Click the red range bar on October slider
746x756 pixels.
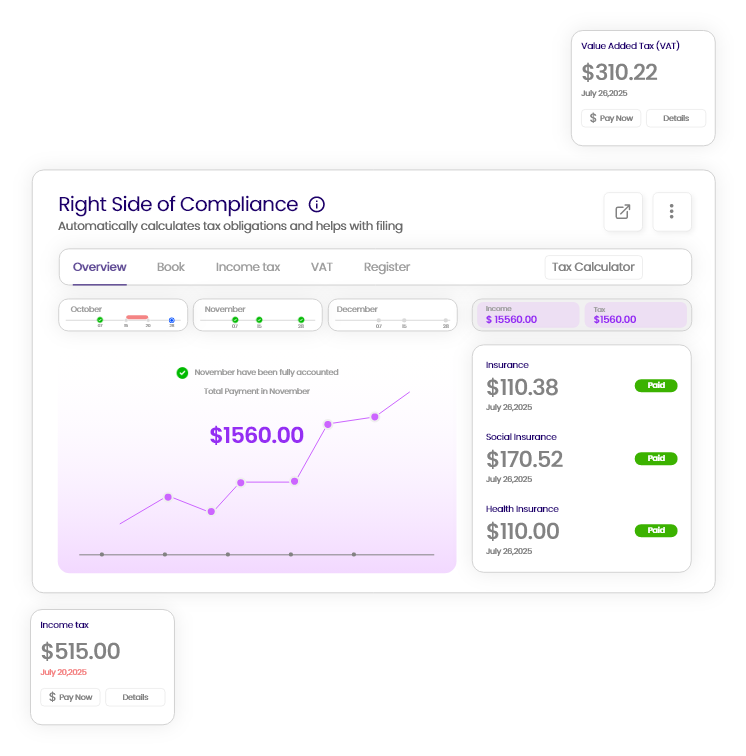tap(137, 317)
